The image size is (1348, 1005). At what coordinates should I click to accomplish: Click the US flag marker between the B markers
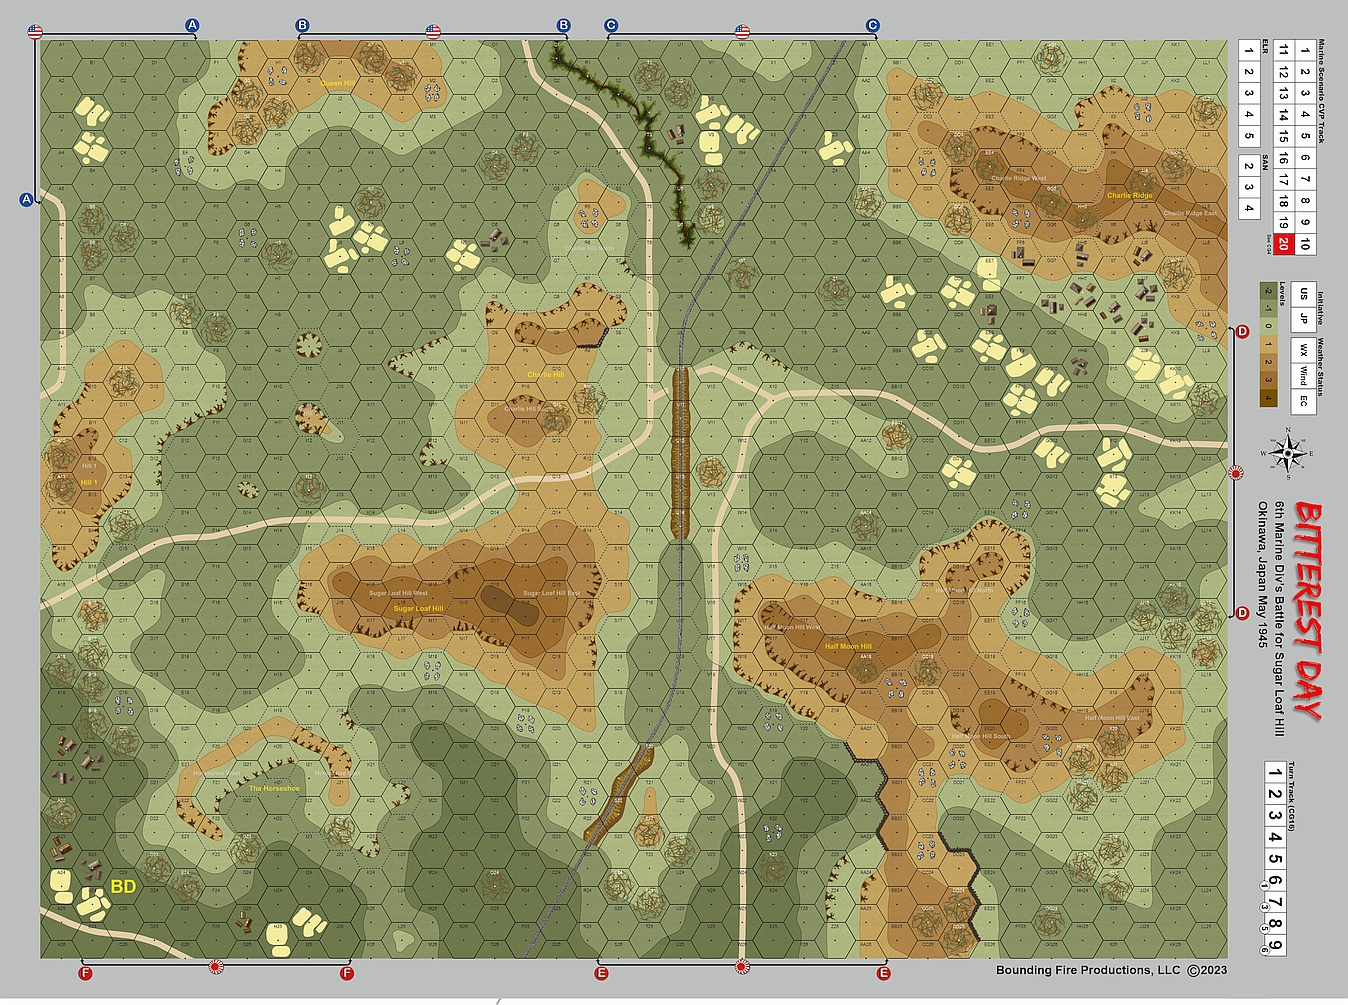pos(433,32)
